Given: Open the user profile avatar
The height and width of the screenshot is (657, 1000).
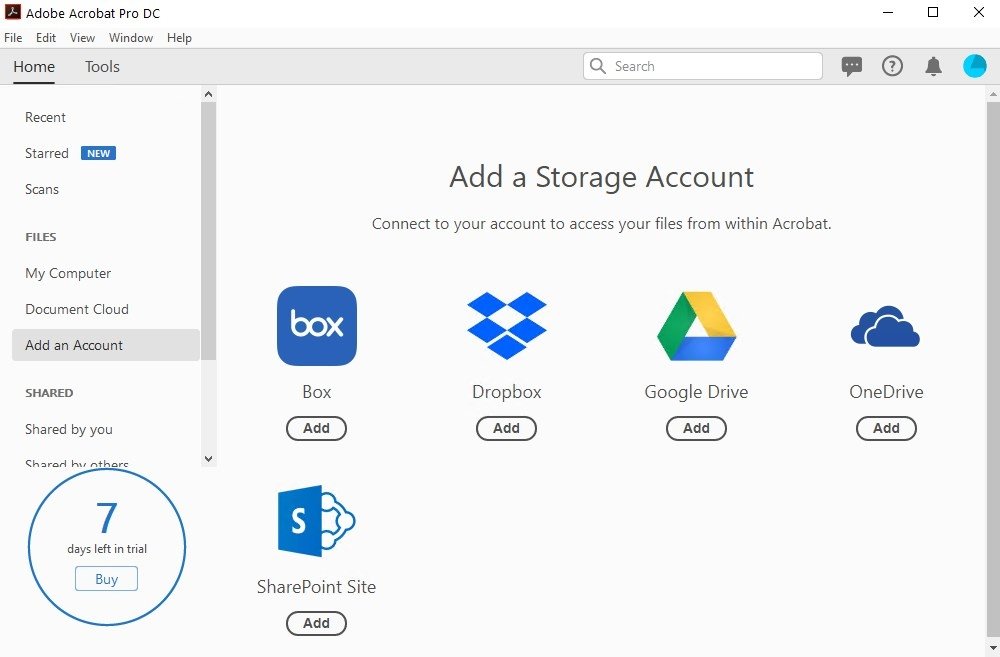Looking at the screenshot, I should pos(974,66).
